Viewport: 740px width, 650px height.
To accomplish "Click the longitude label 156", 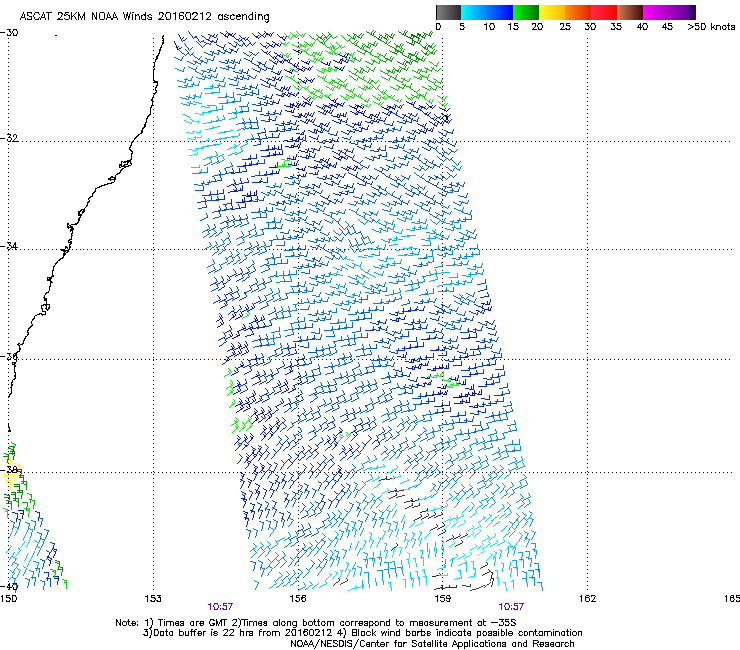I will click(x=298, y=599).
